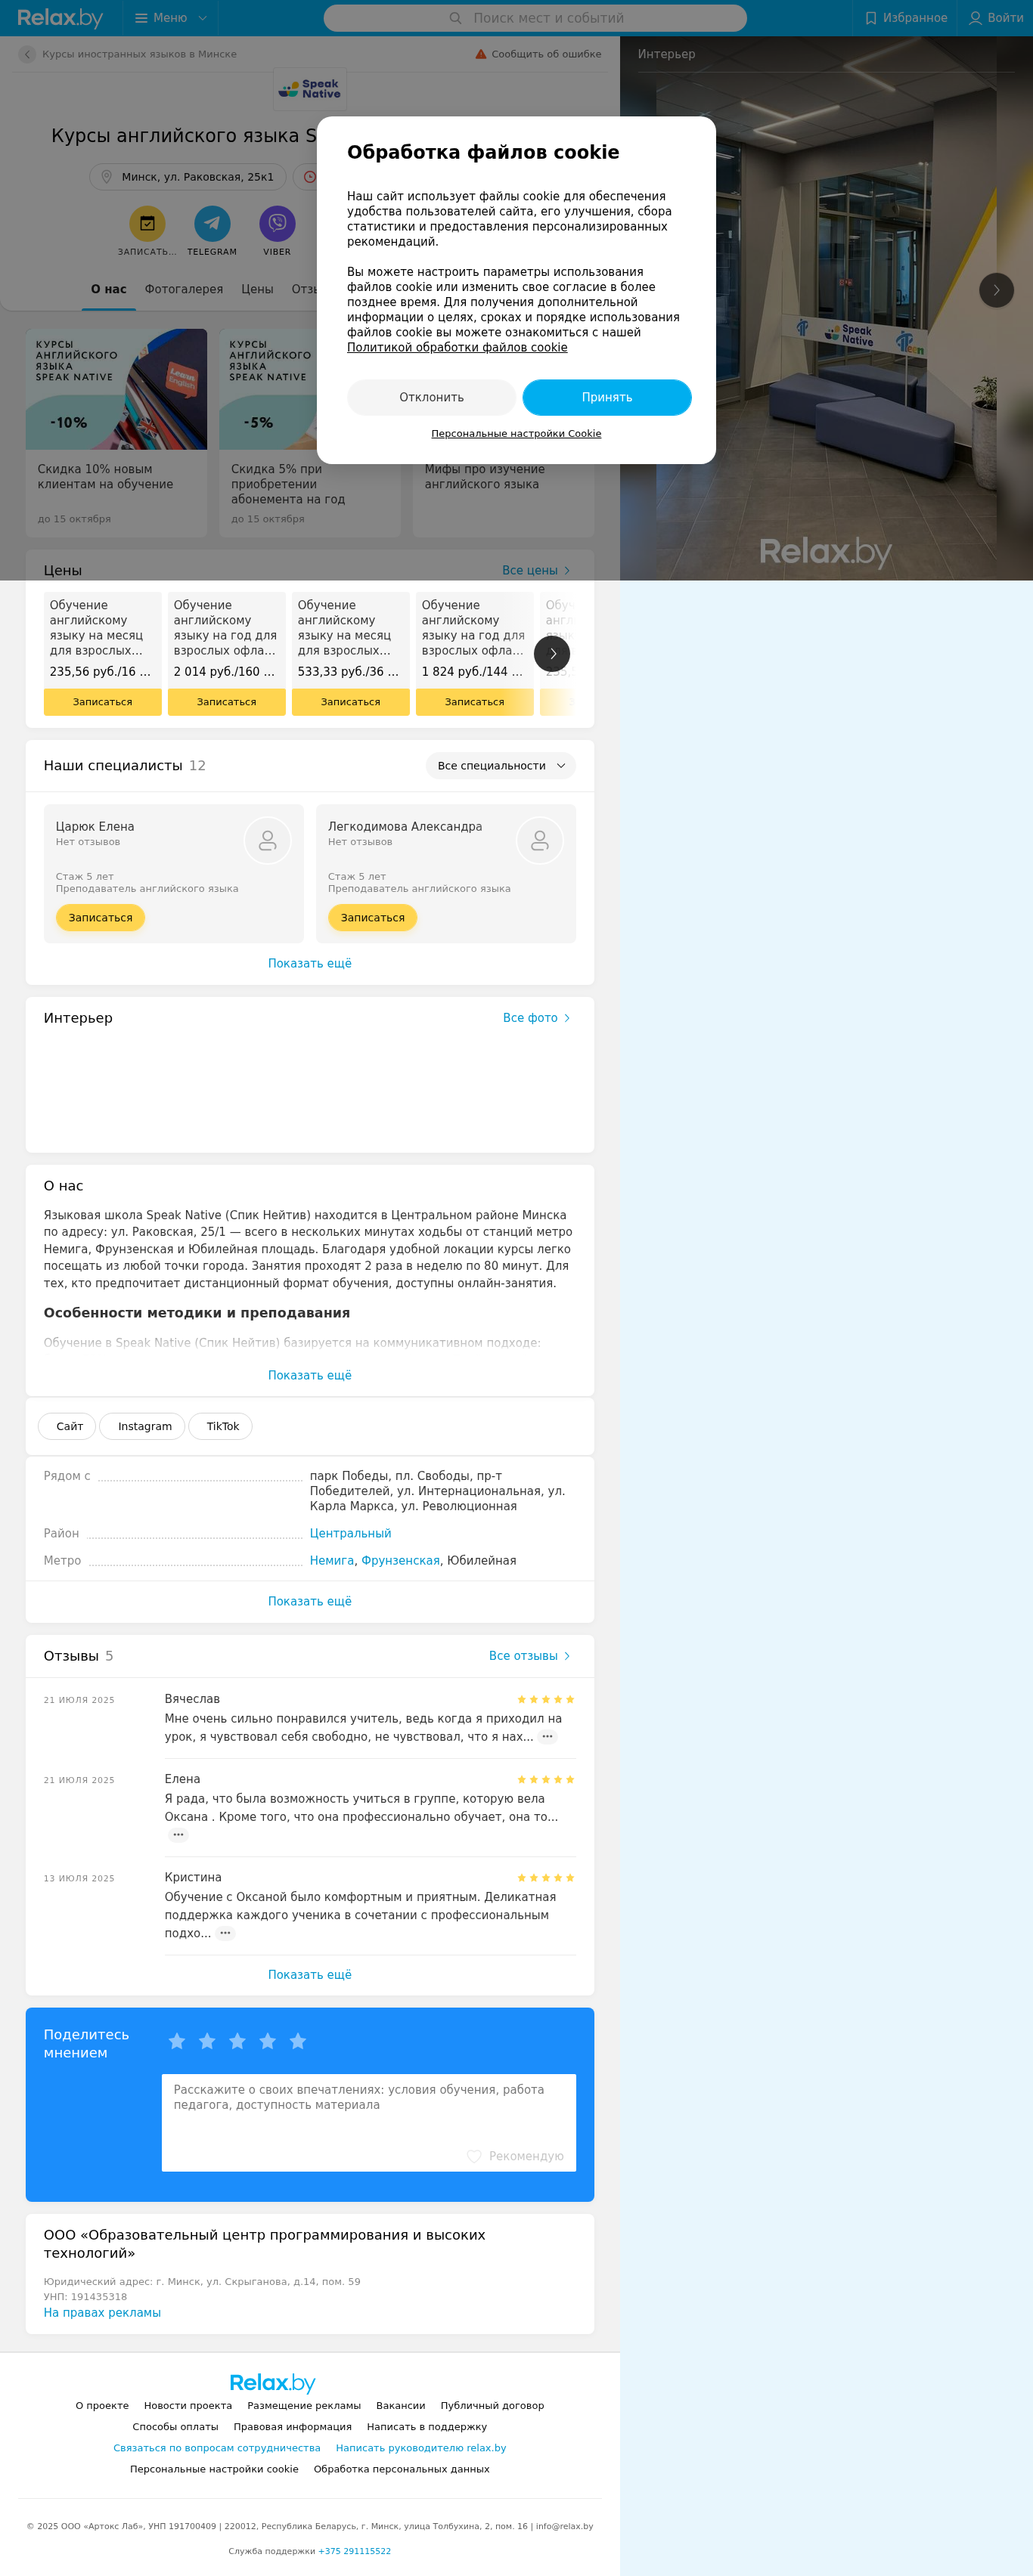Decline cookies with Отклонить
The height and width of the screenshot is (2576, 1033).
point(432,397)
